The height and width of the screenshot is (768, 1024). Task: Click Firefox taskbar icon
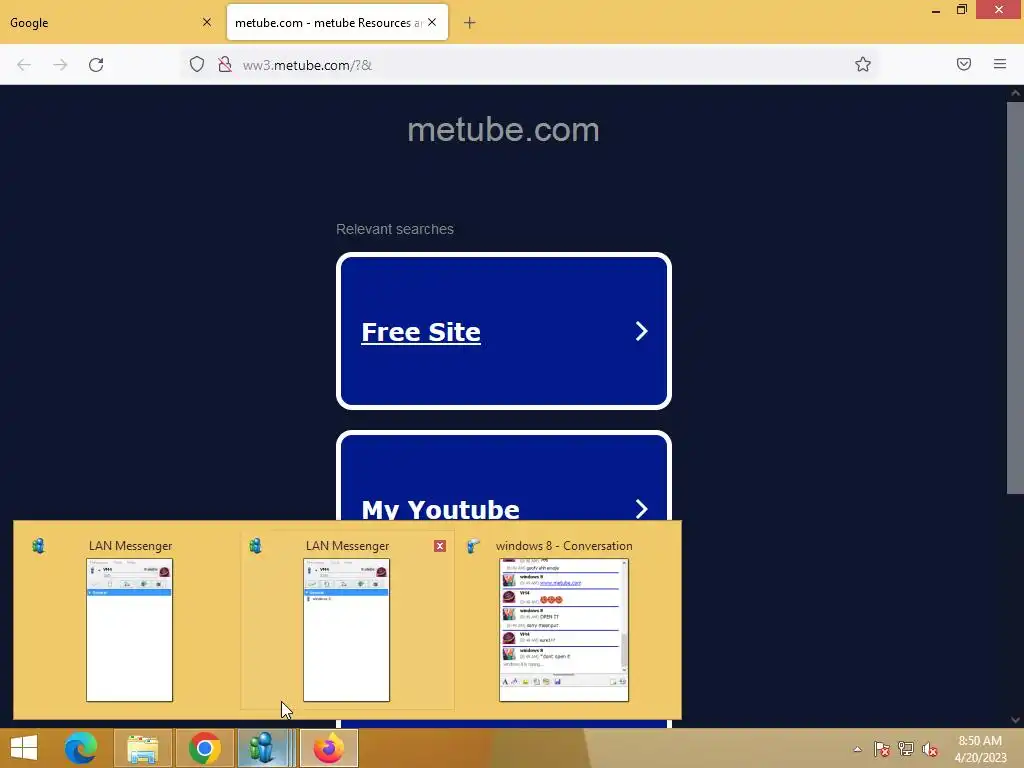click(x=329, y=748)
